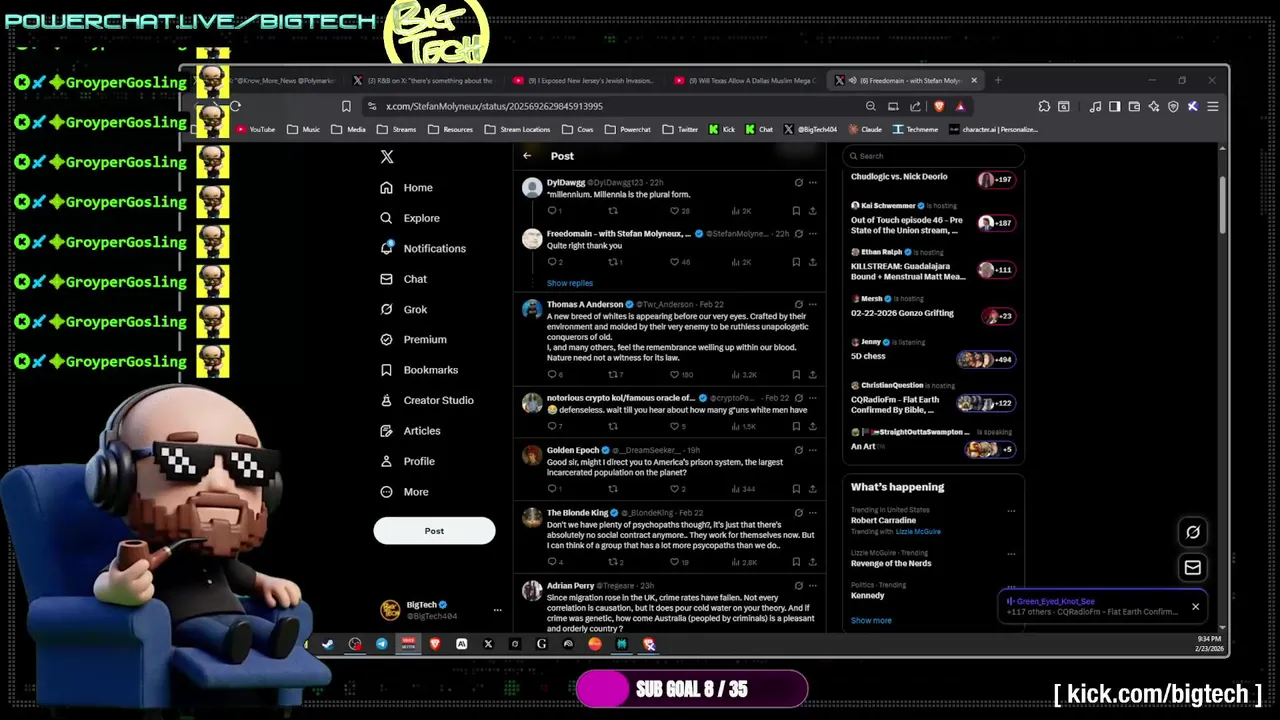The width and height of the screenshot is (1280, 720).
Task: Open Articles in the sidebar
Action: [x=410, y=431]
